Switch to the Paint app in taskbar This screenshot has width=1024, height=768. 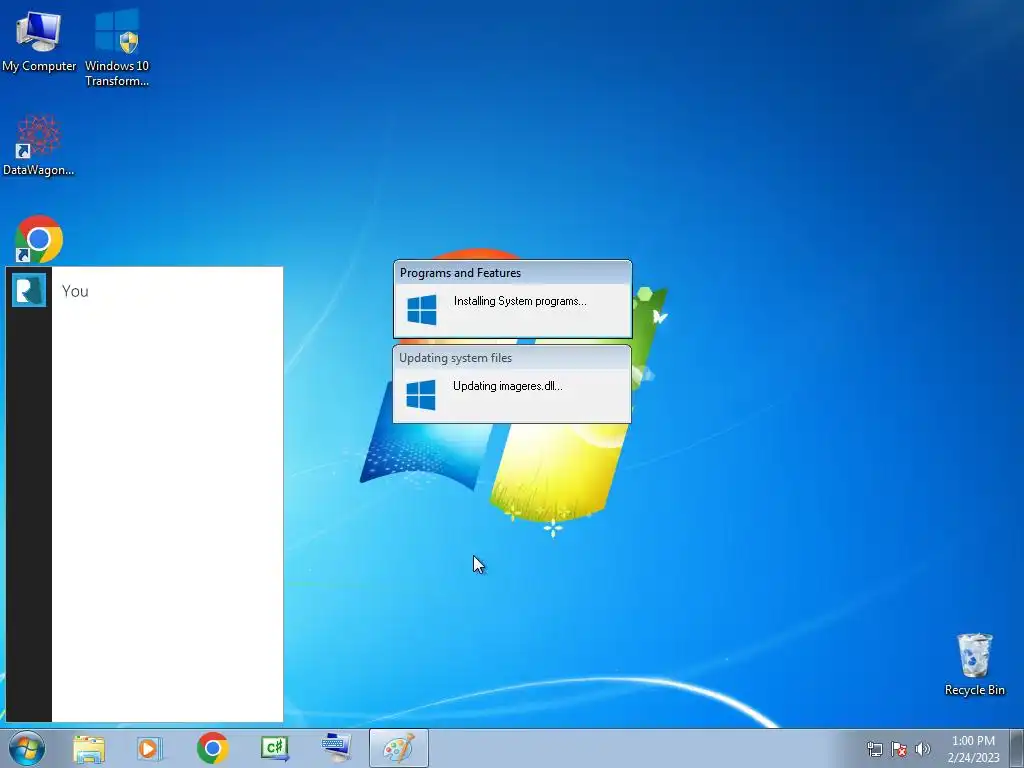(399, 748)
